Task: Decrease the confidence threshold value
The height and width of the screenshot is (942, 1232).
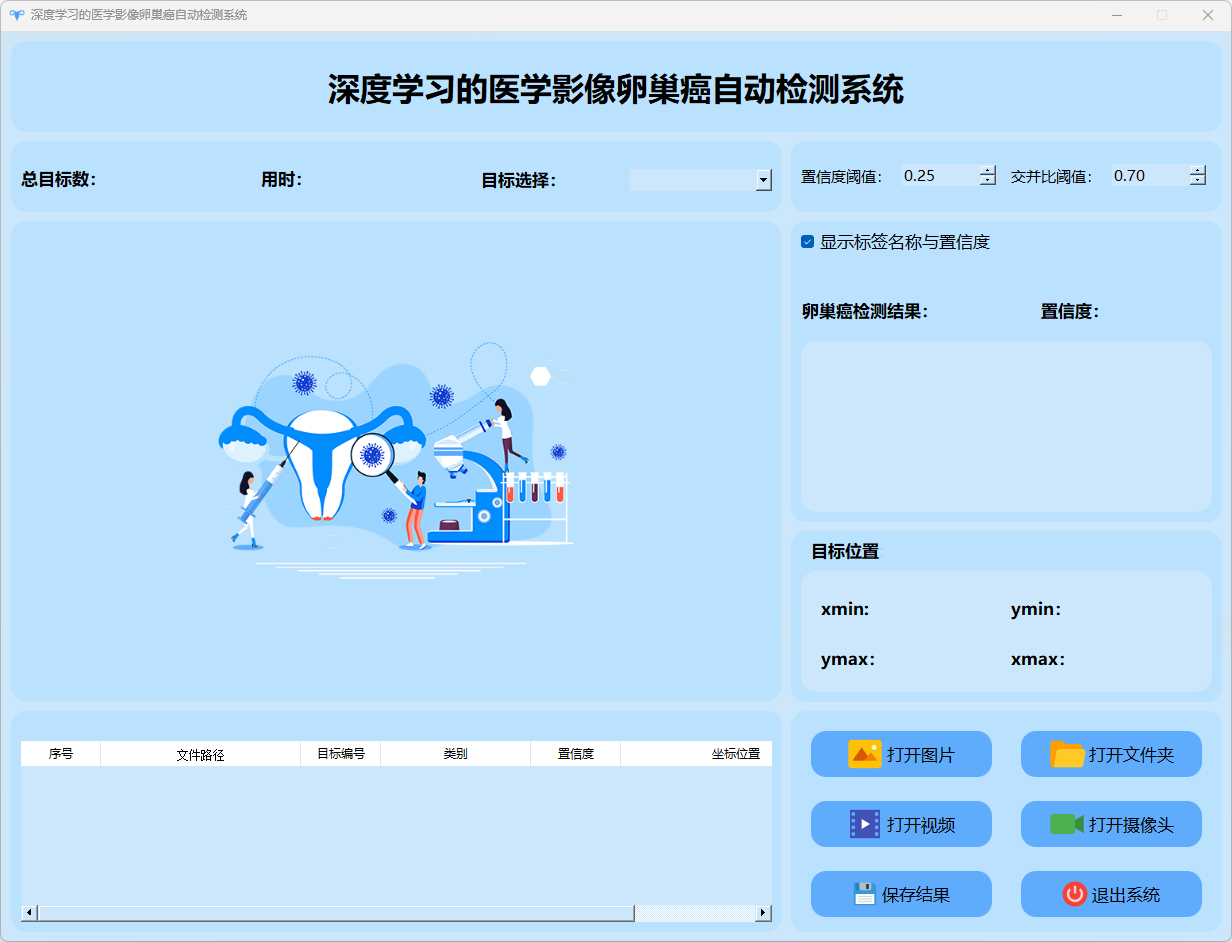Action: (x=988, y=181)
